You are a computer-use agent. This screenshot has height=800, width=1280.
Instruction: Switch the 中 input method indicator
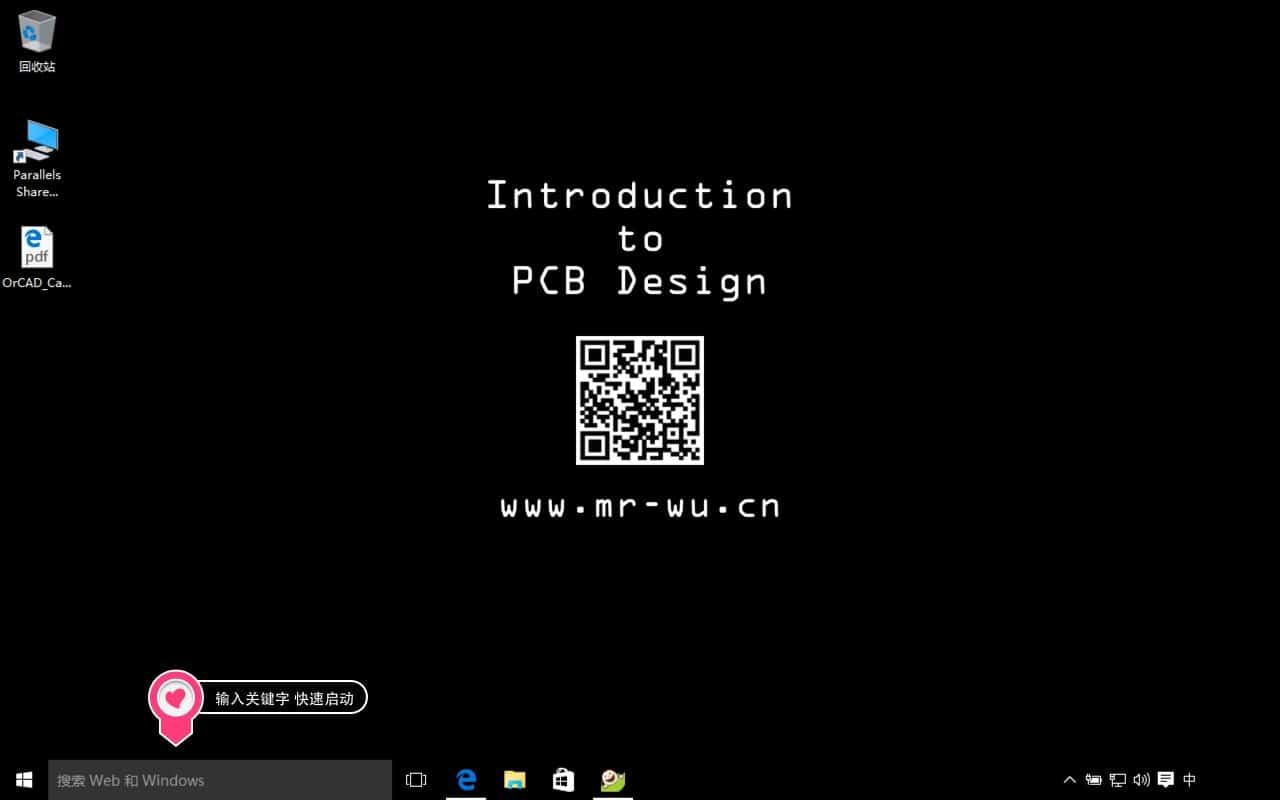tap(1190, 780)
